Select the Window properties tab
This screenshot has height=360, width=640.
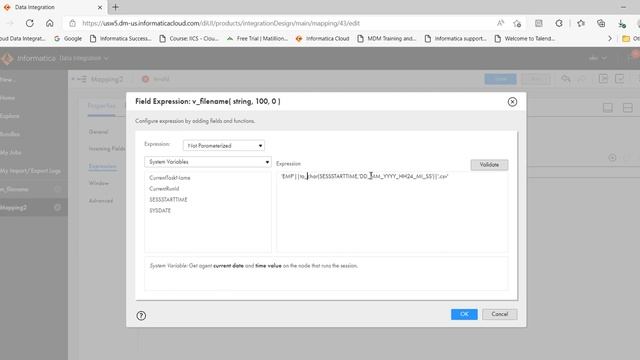click(99, 183)
